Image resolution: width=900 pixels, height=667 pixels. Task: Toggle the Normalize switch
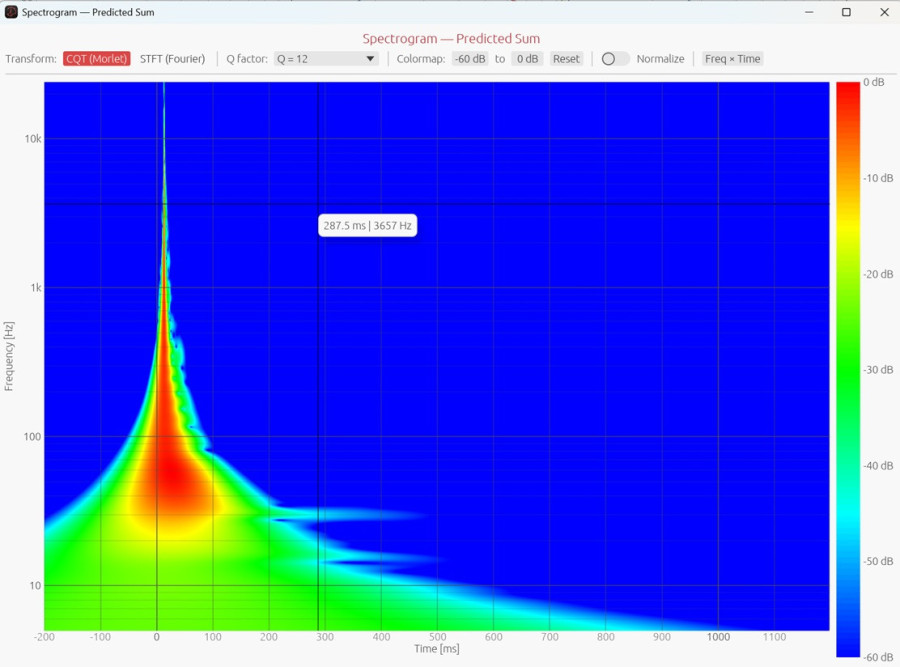click(615, 59)
